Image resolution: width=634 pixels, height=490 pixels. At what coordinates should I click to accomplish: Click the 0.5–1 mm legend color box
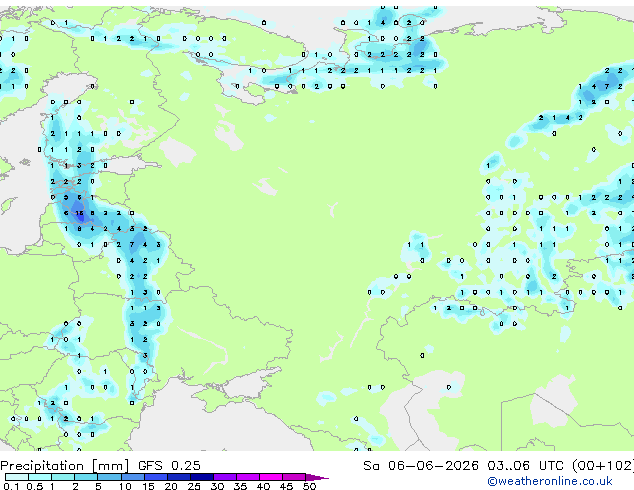(x=40, y=477)
